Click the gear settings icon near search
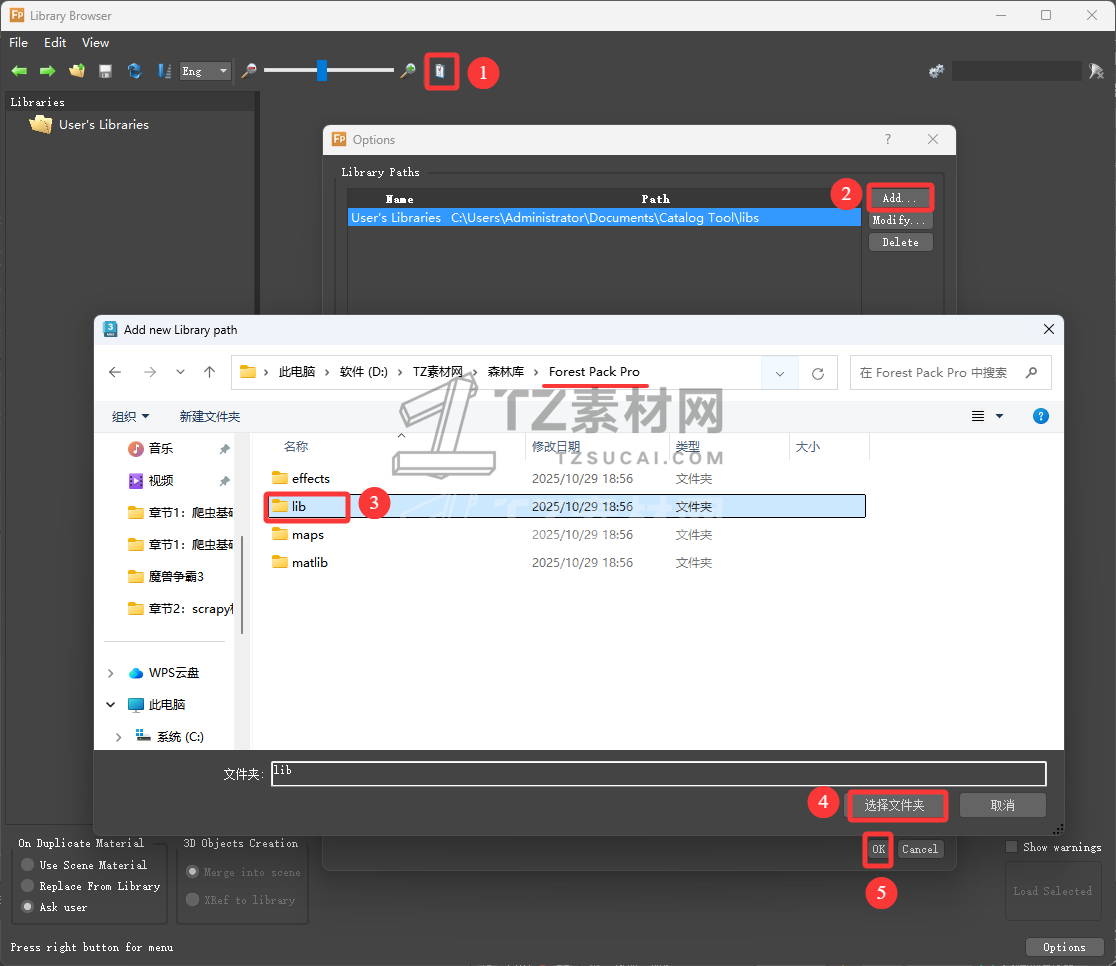The image size is (1116, 966). coord(936,71)
